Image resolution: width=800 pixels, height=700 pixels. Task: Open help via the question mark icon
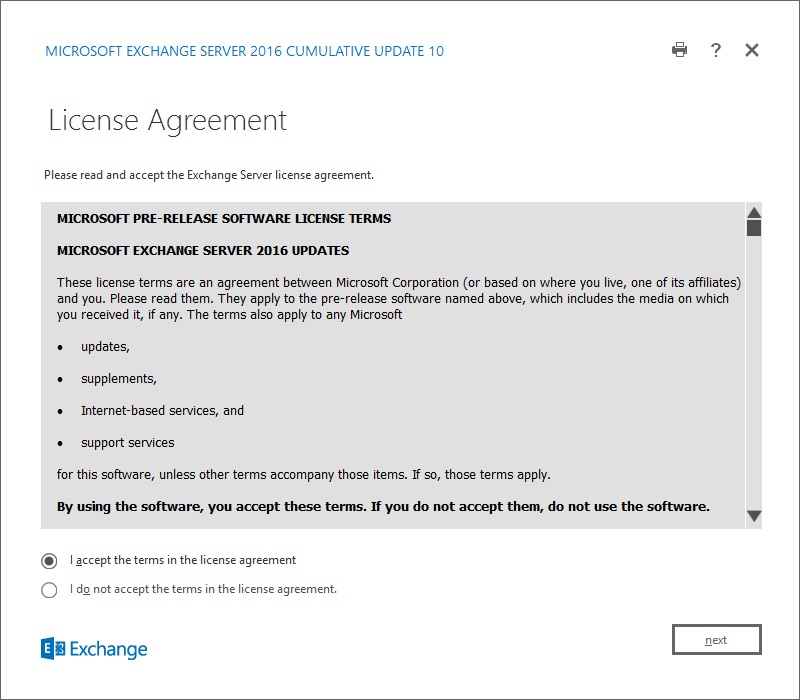coord(716,50)
